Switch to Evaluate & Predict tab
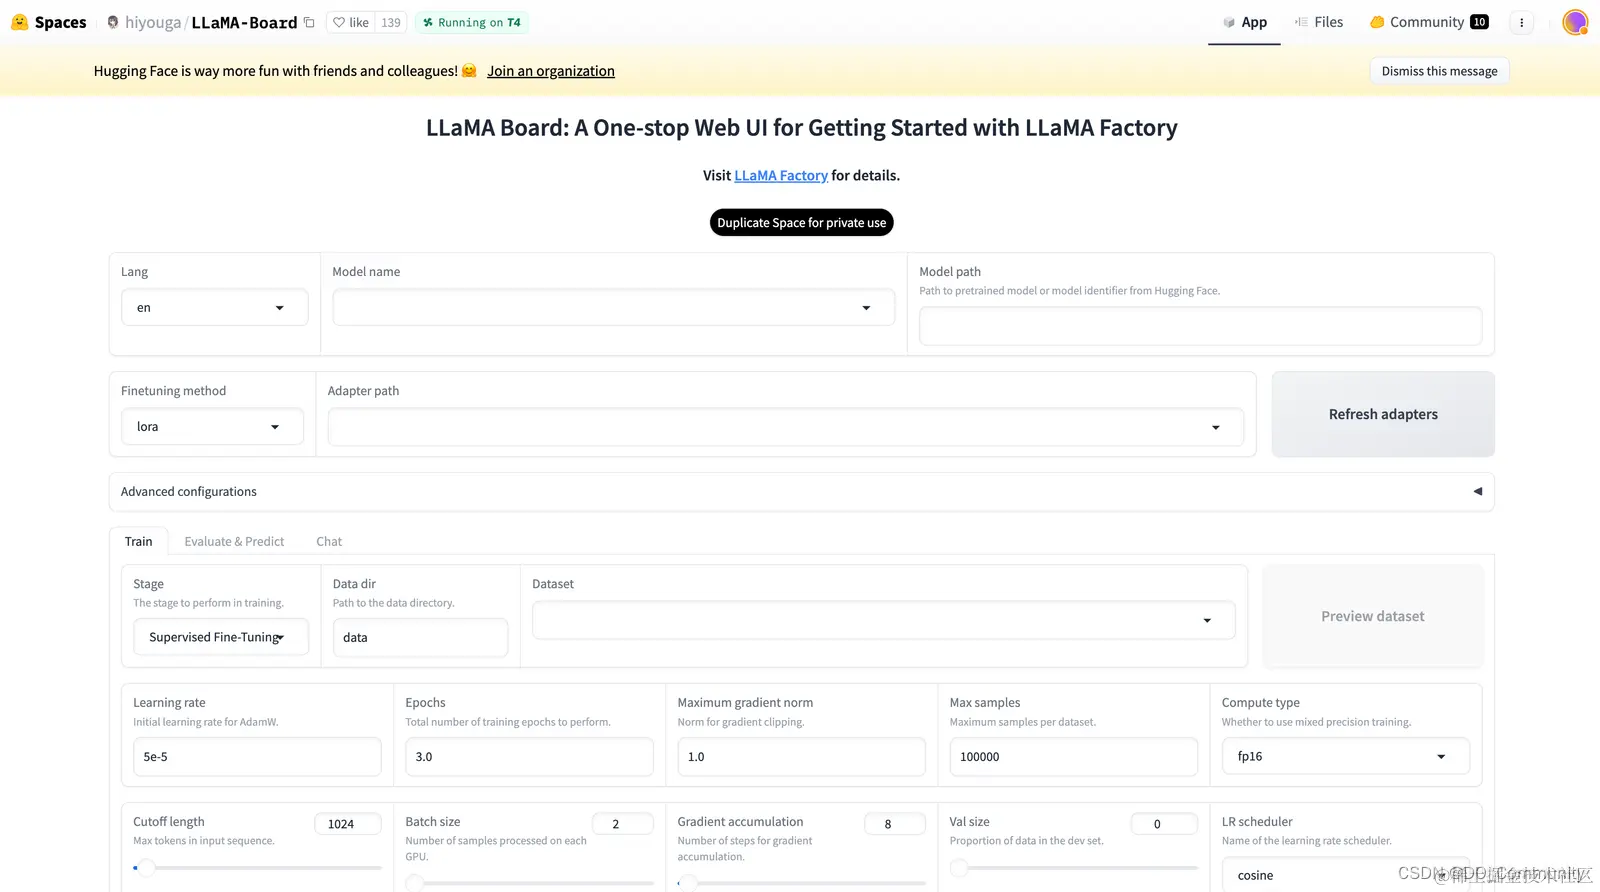This screenshot has height=892, width=1600. coord(234,541)
